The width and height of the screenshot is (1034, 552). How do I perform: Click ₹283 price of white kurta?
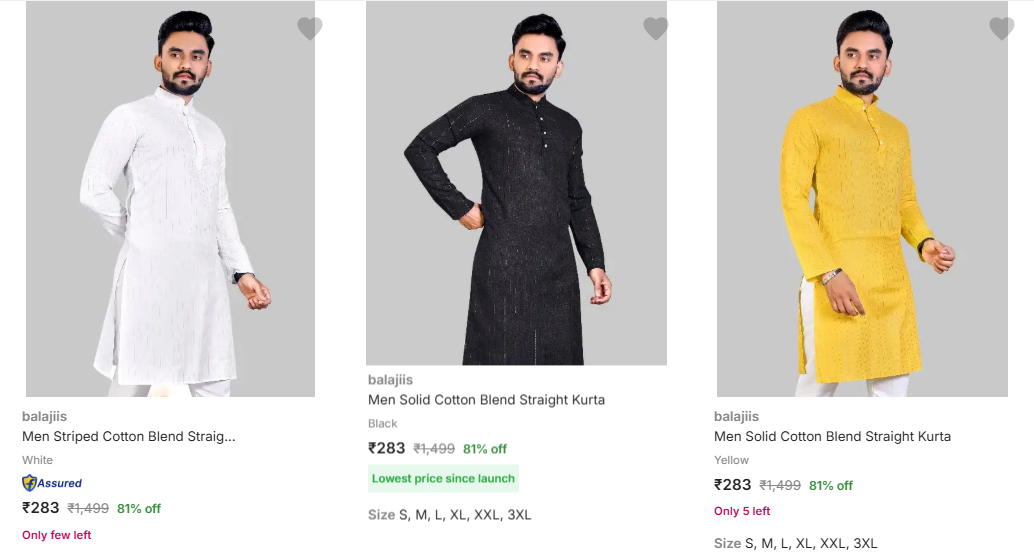coord(41,508)
